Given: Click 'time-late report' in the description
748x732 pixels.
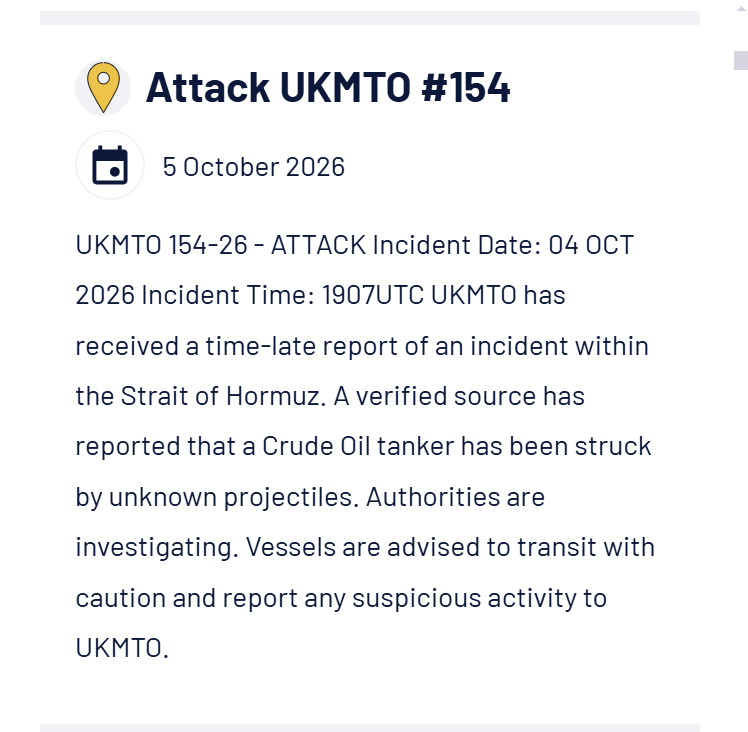Looking at the screenshot, I should (x=301, y=346).
